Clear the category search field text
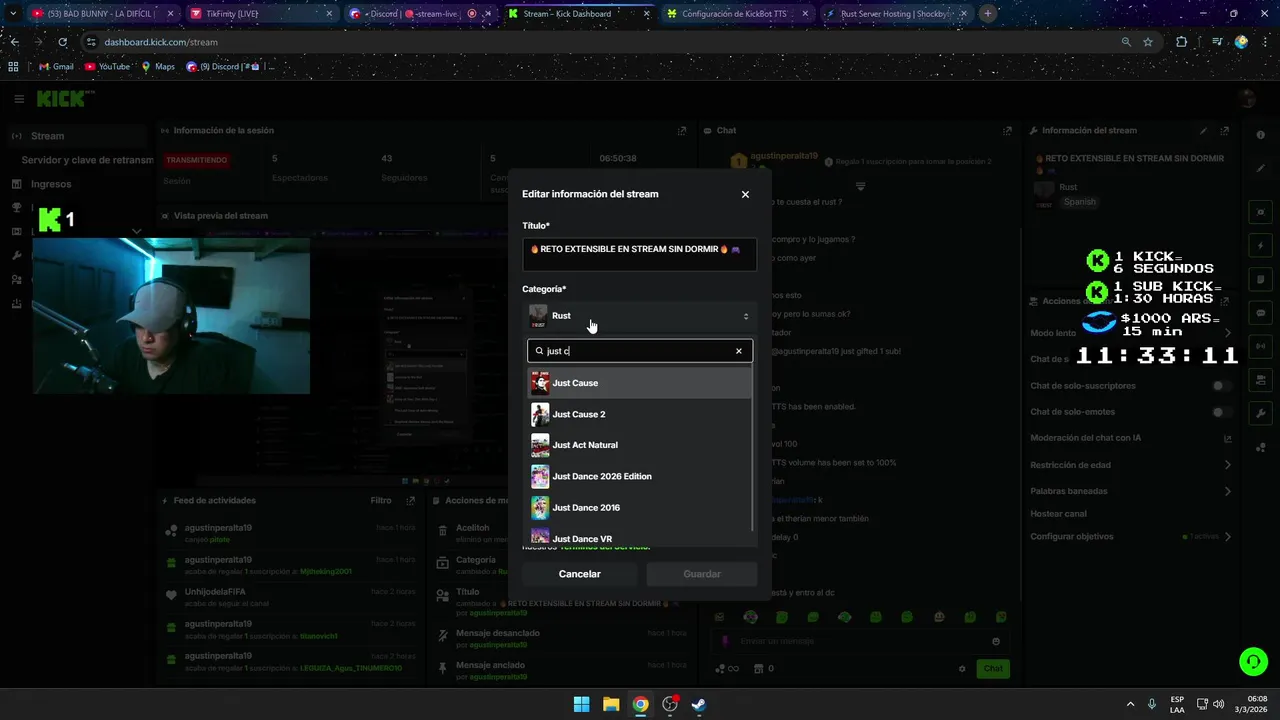The image size is (1280, 720). [x=739, y=351]
